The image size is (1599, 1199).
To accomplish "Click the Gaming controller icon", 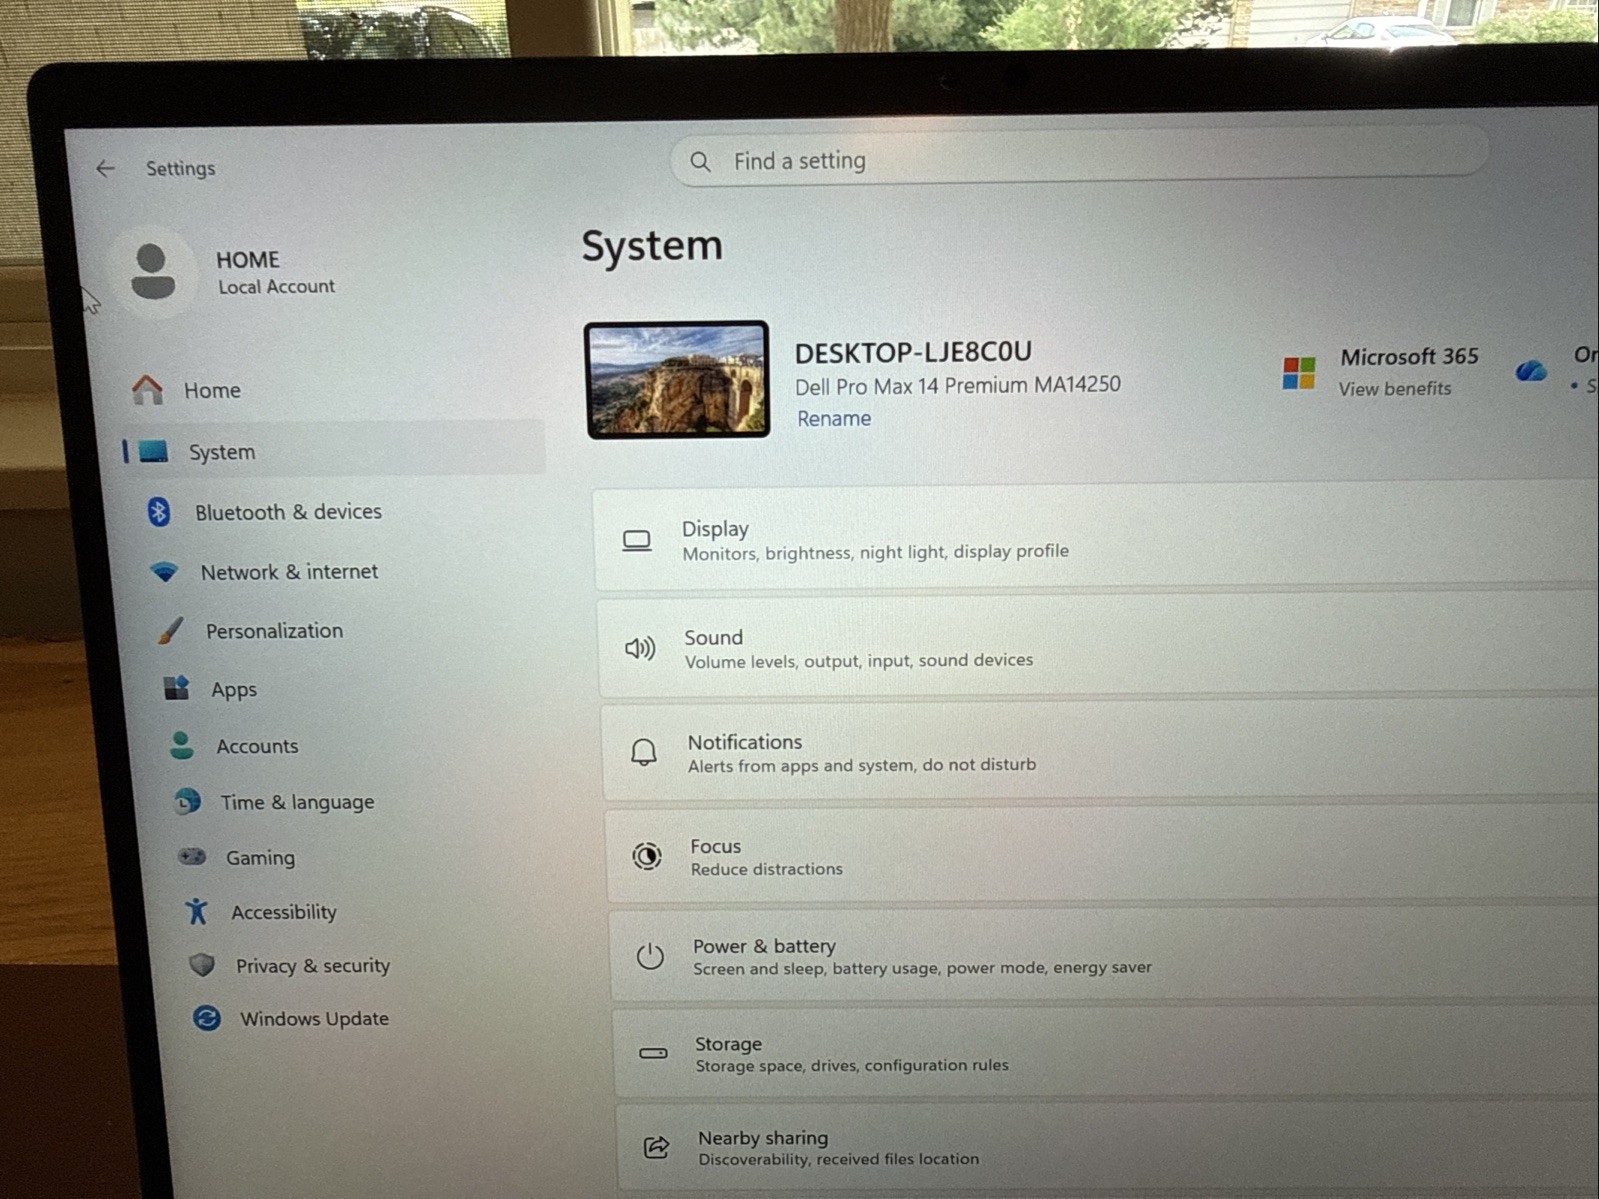I will pos(192,857).
